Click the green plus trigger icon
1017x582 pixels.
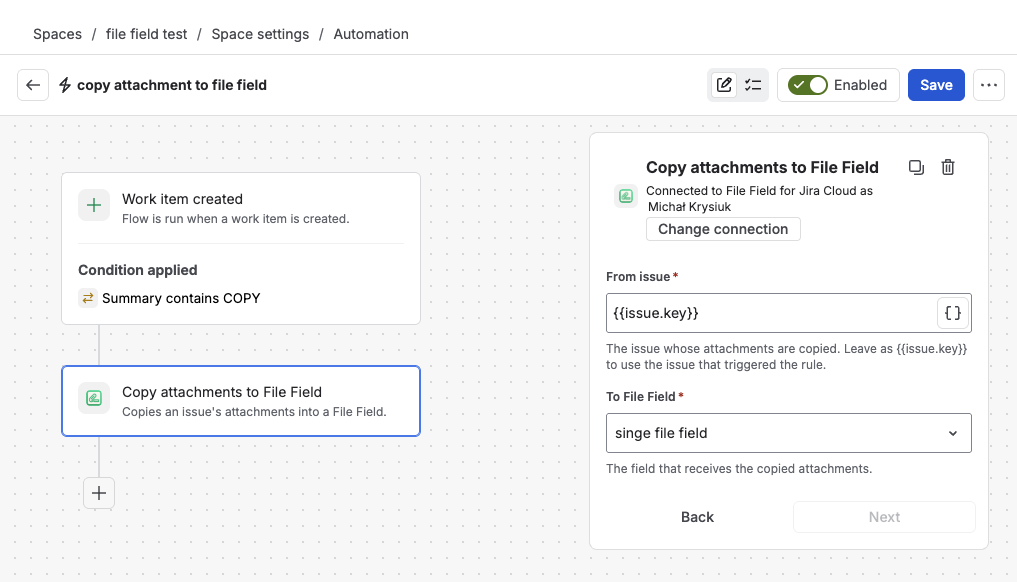pos(94,206)
